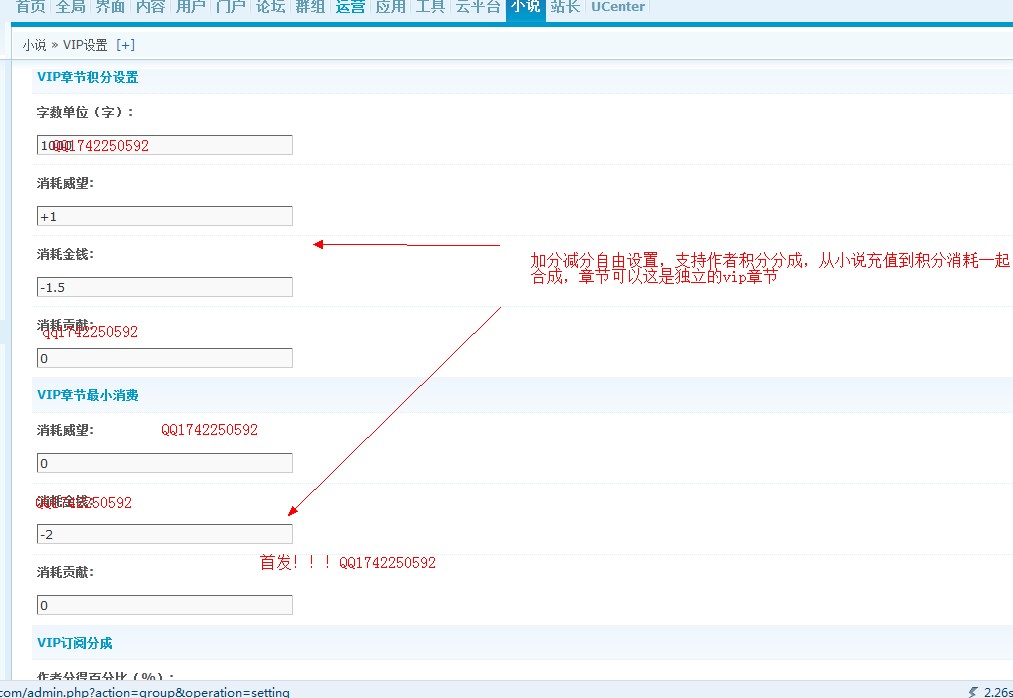Click the 字数单位（字）label
This screenshot has width=1013, height=698.
click(x=85, y=112)
